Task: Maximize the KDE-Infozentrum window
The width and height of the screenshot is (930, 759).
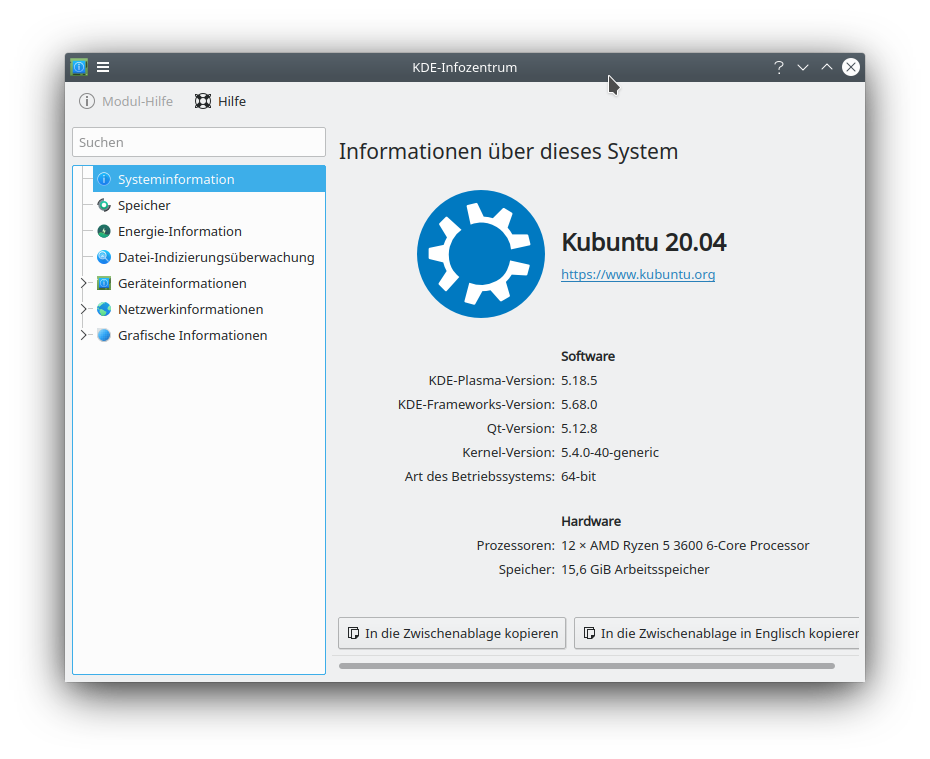Action: click(827, 67)
